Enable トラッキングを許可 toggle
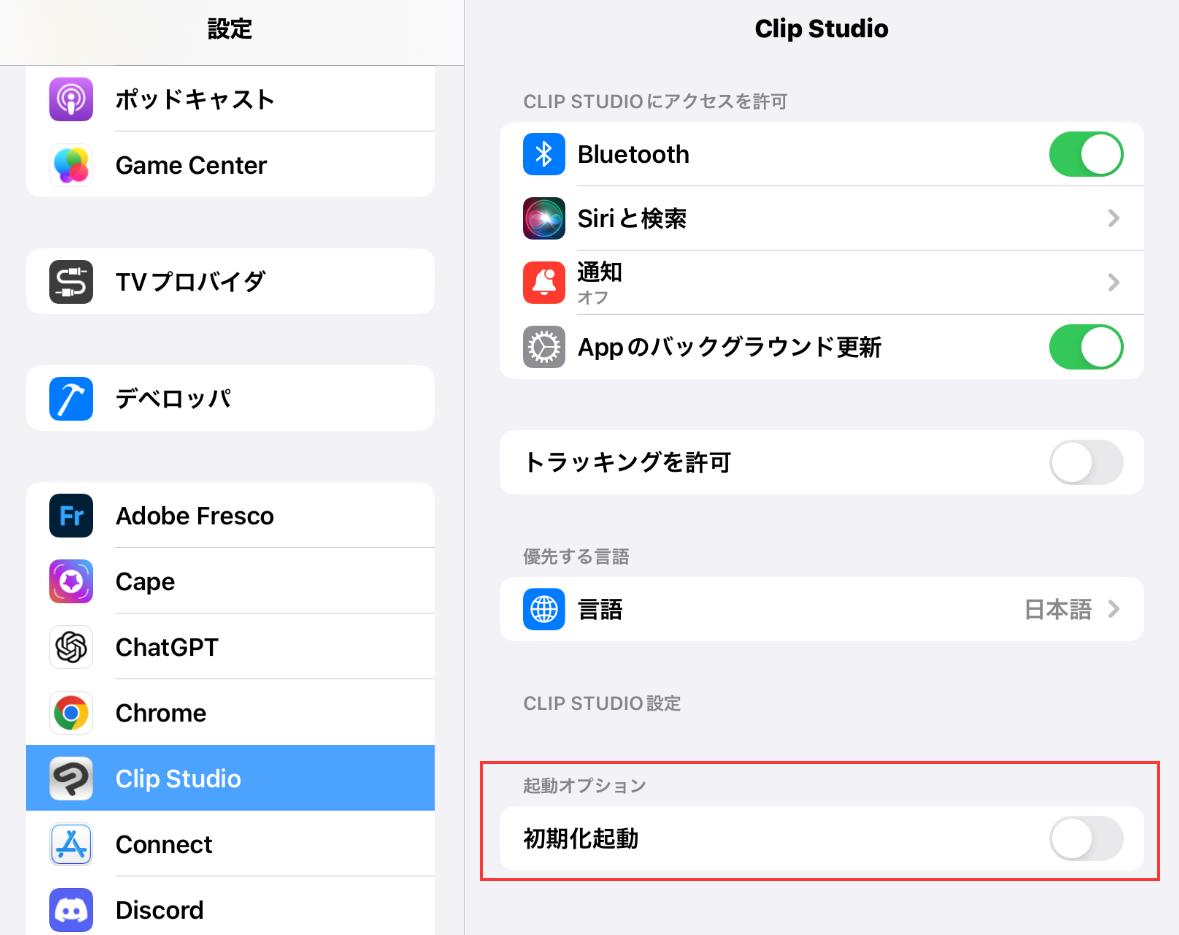The image size is (1179, 935). 1086,463
